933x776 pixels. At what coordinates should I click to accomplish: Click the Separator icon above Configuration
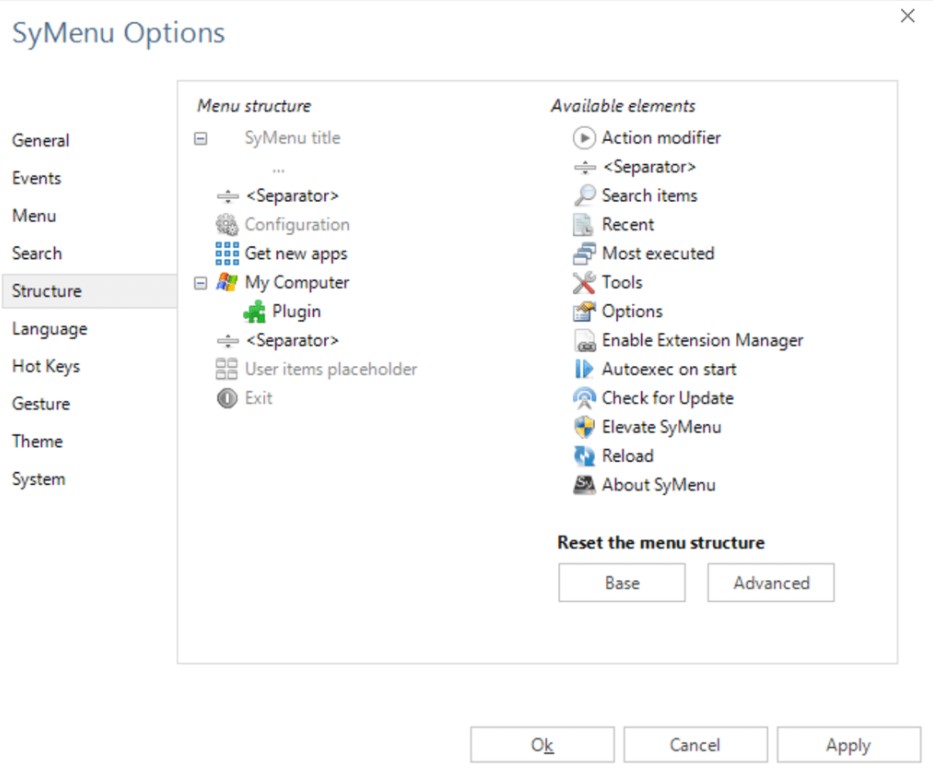228,196
